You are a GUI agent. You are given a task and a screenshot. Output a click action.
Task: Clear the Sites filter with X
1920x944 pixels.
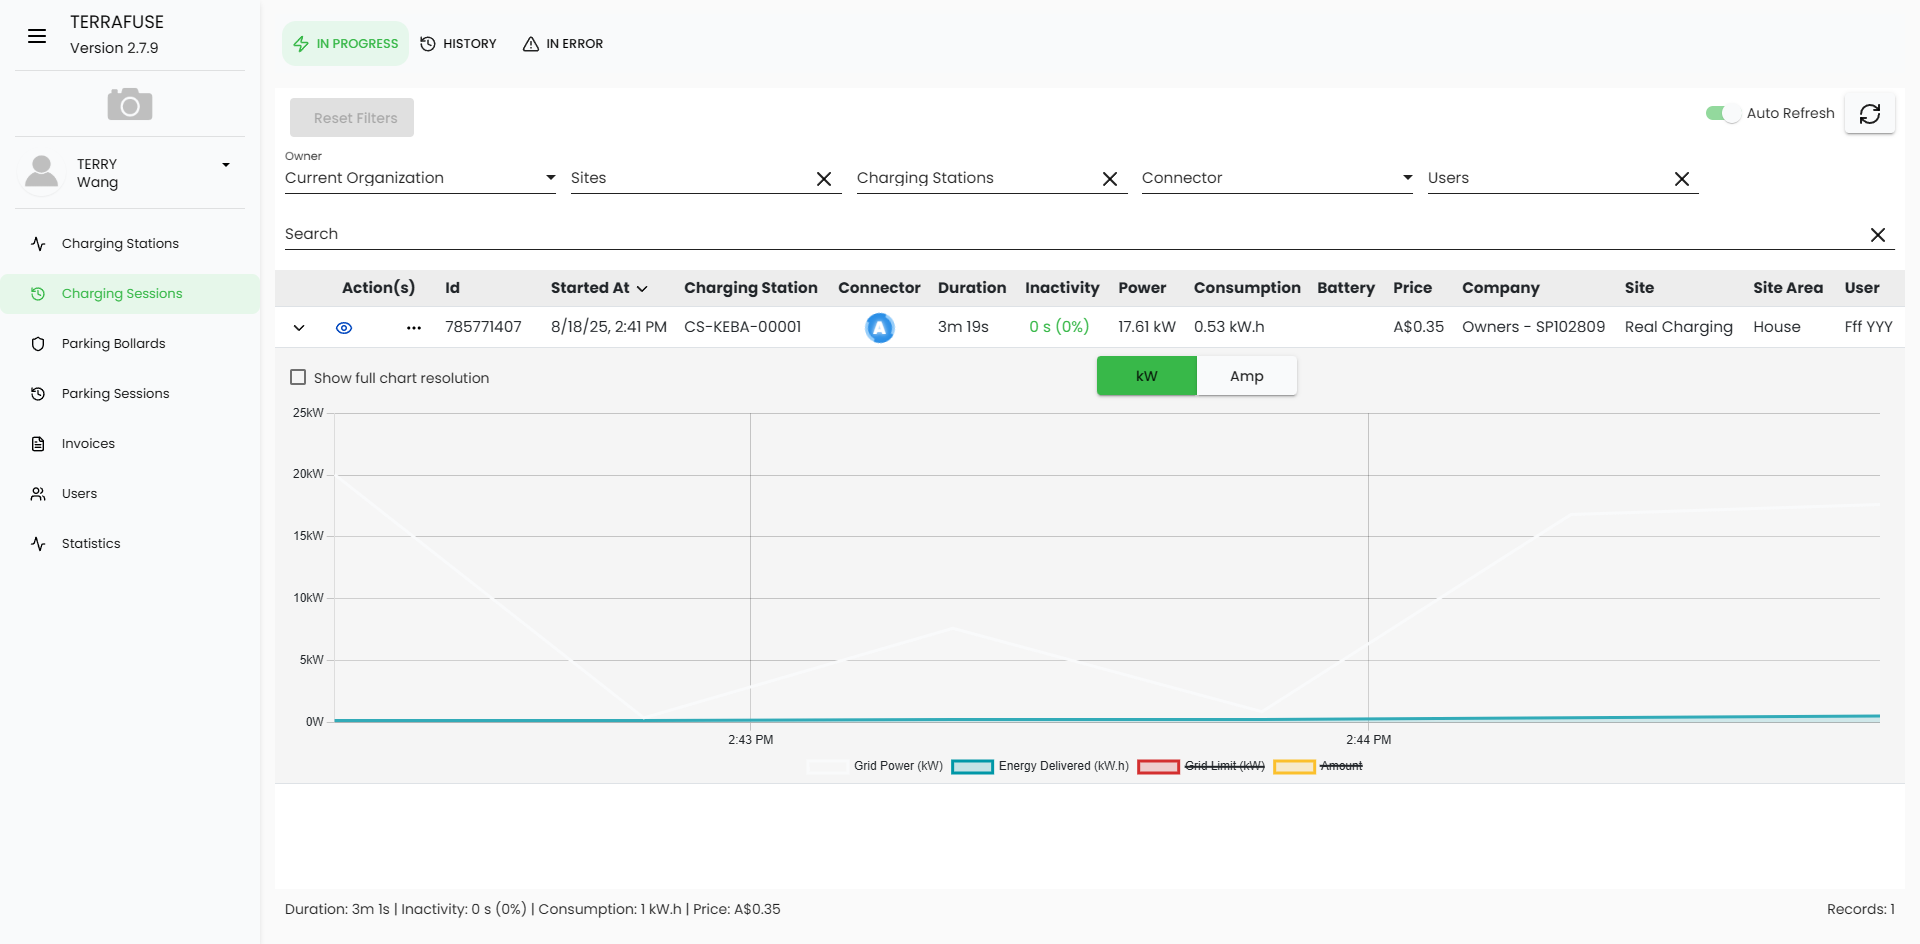824,179
